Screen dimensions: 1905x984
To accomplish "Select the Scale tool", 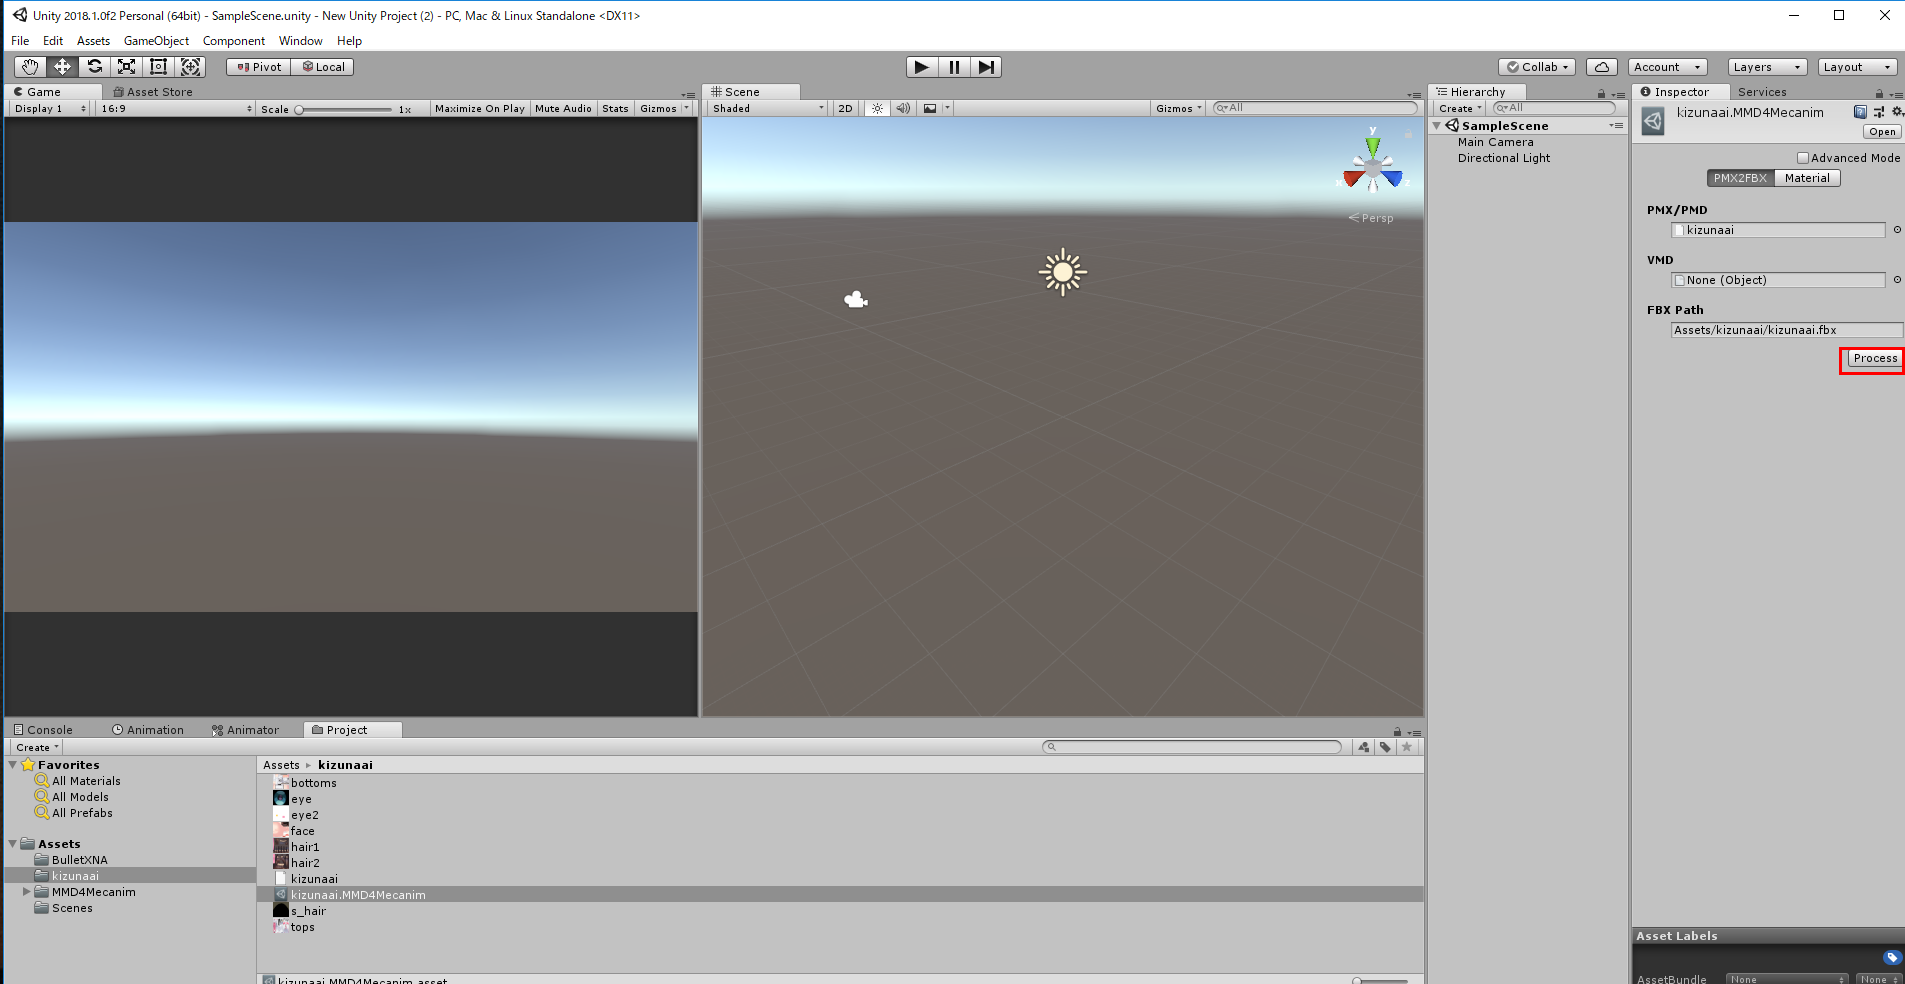I will [x=126, y=67].
